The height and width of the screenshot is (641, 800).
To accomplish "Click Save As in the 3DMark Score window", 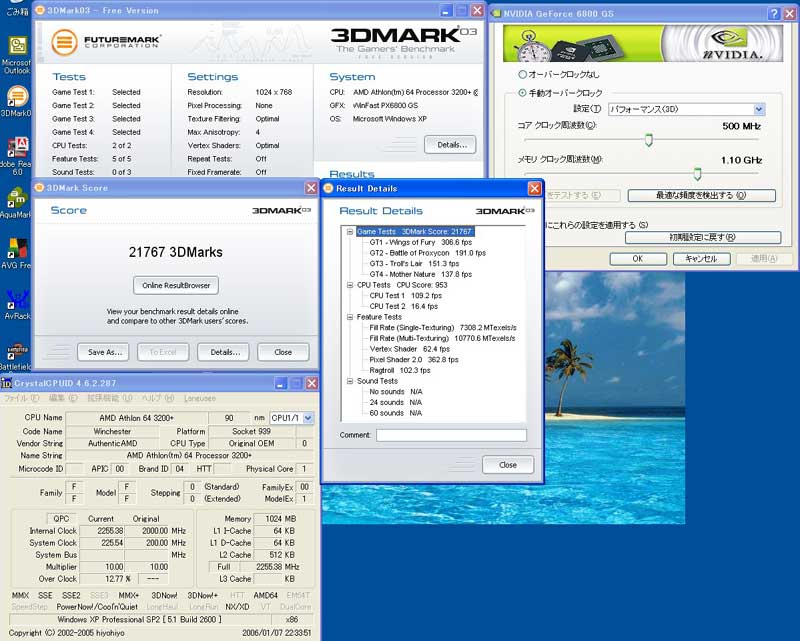I will point(104,352).
